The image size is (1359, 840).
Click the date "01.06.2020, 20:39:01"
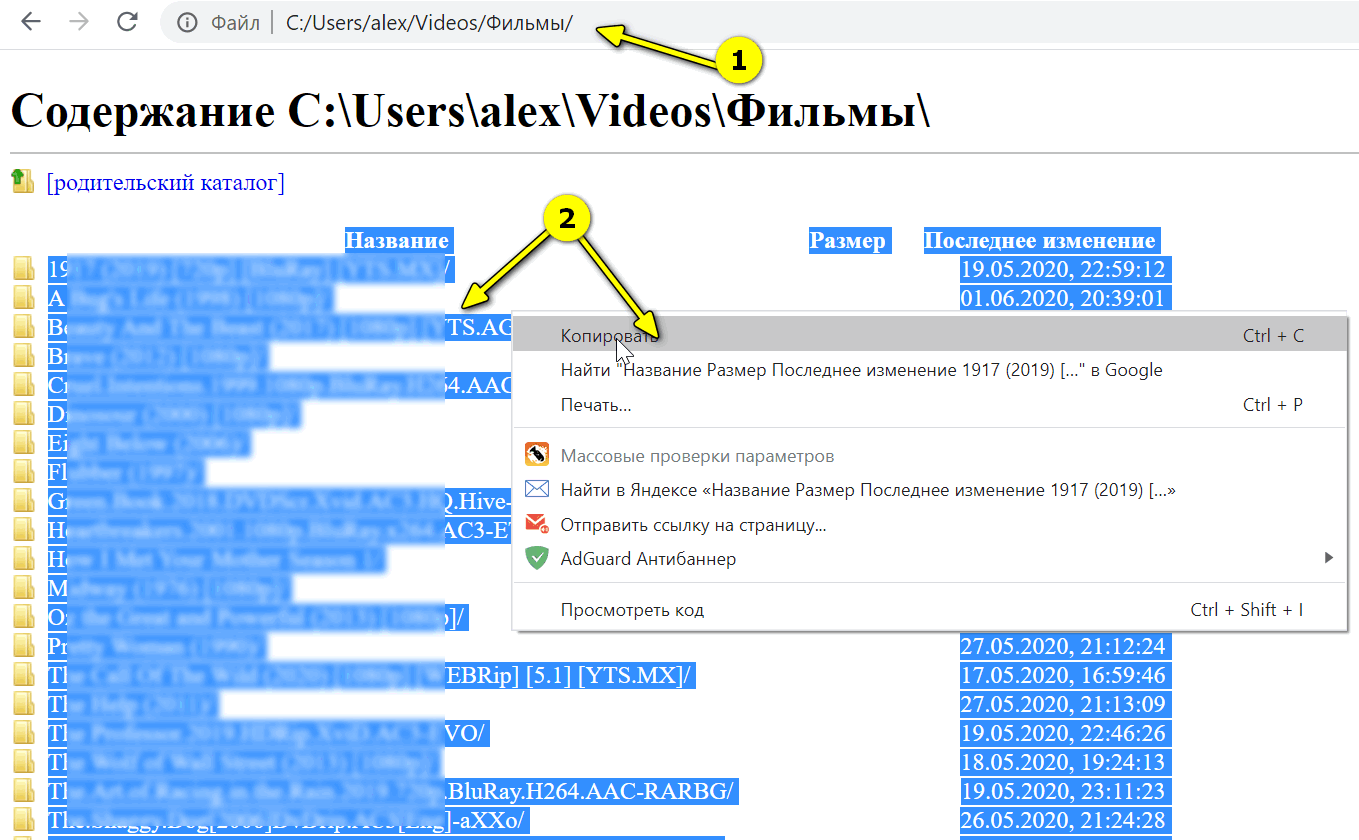click(1063, 299)
